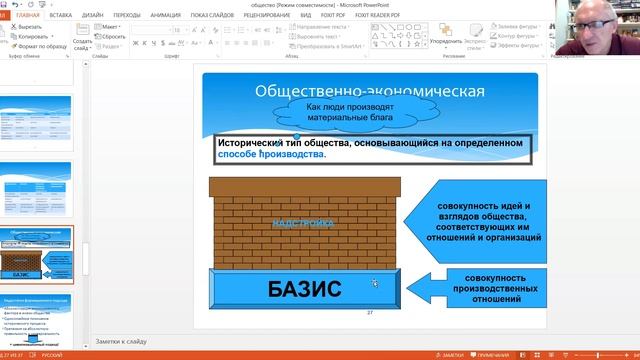Click Decrease Font Size icon
This screenshot has width=640, height=360.
203,30
